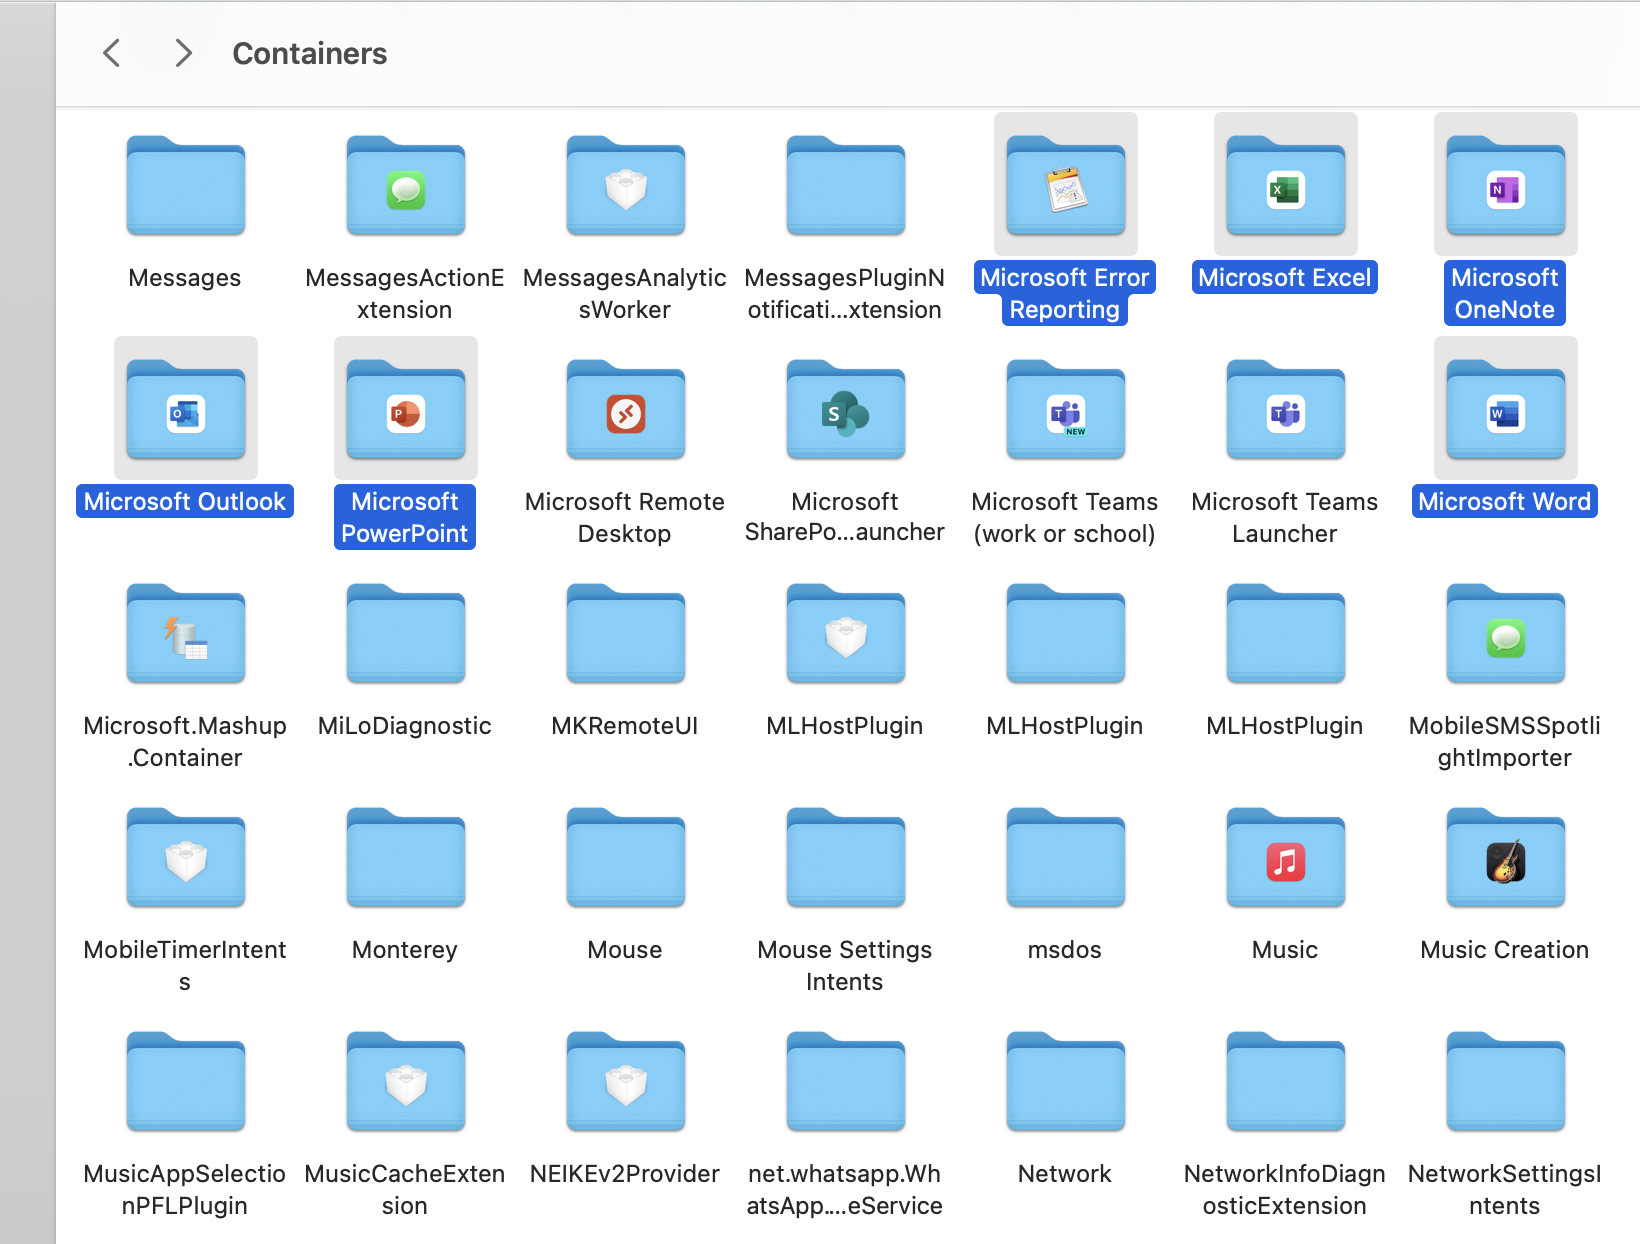The width and height of the screenshot is (1640, 1244).
Task: Click the "Microsoft Word" name label
Action: pyautogui.click(x=1505, y=501)
